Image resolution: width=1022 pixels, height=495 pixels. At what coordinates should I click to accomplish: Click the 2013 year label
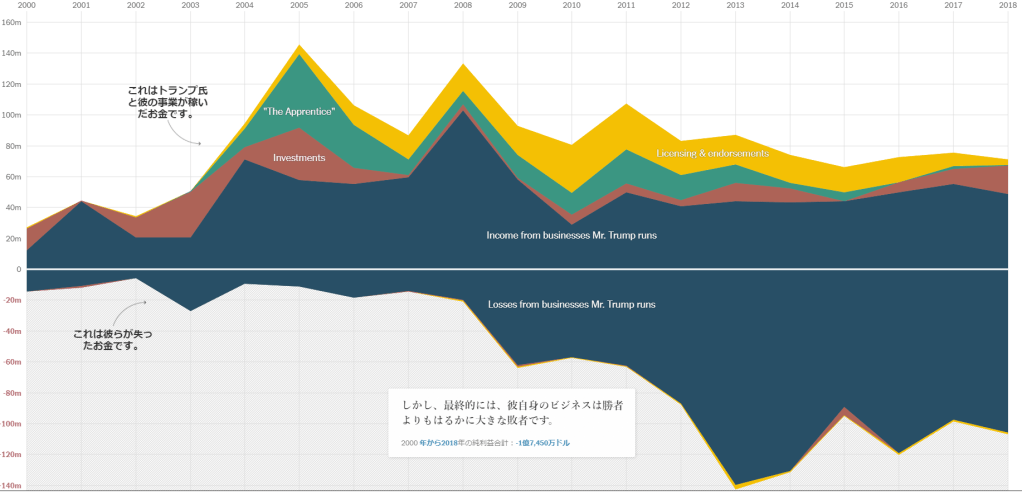(x=735, y=6)
